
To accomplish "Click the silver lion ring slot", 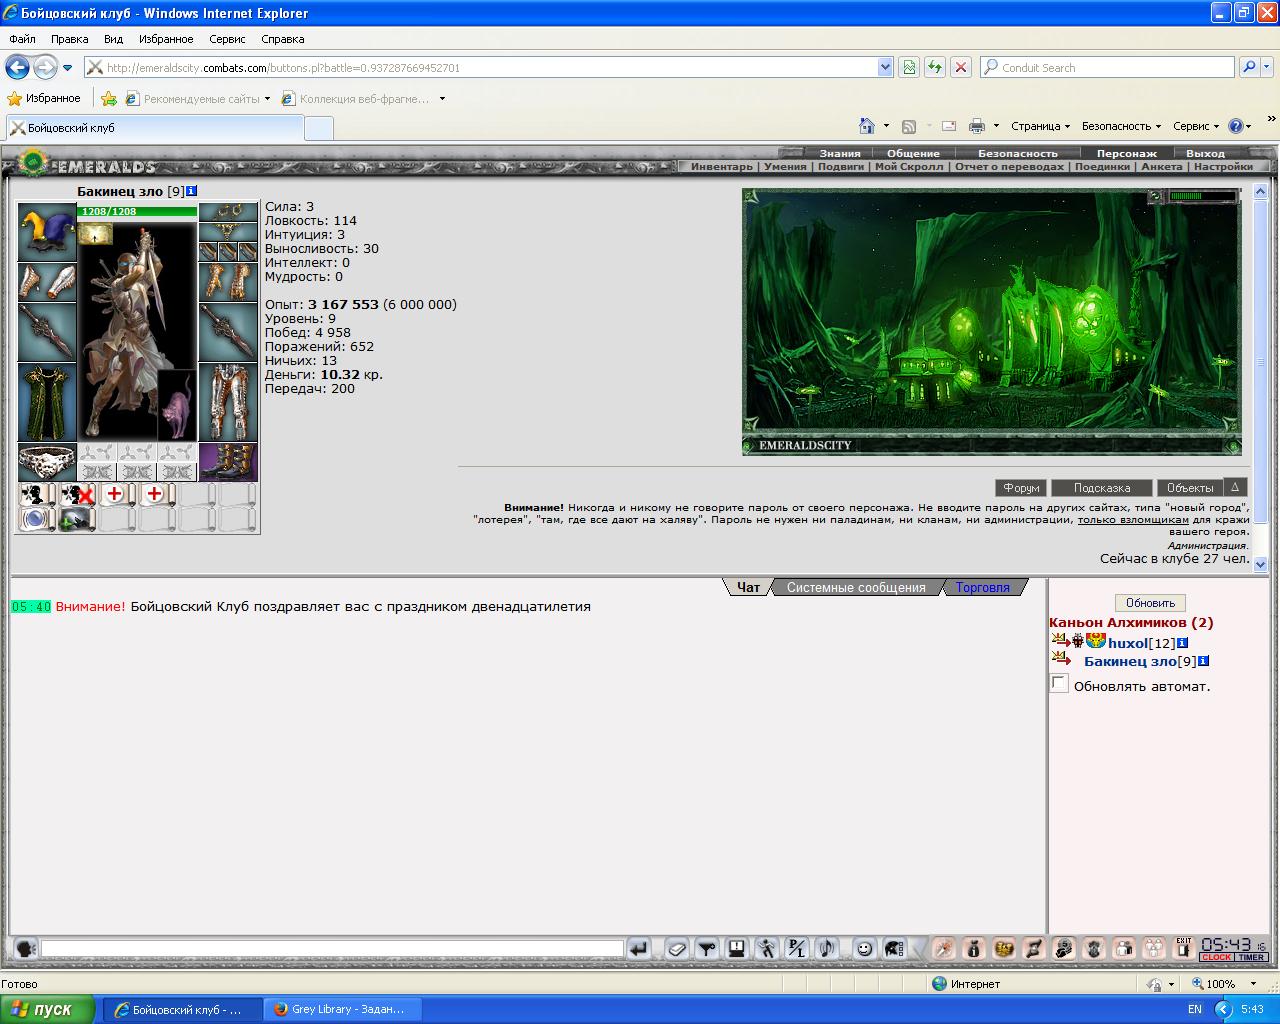I will point(47,462).
